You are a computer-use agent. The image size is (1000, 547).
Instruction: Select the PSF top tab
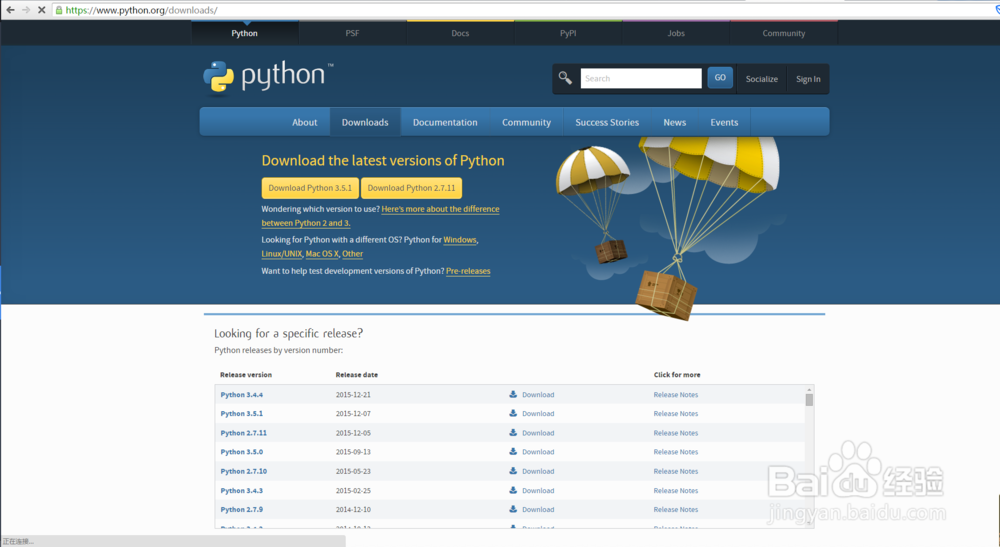pos(353,33)
